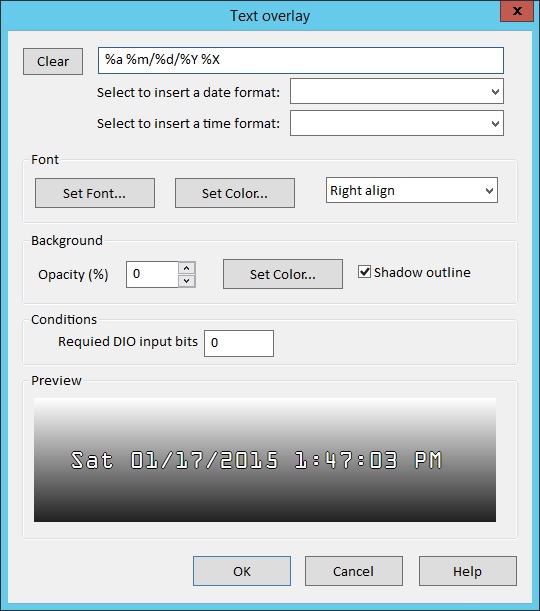Click the text overlay preview image
540x611 pixels.
coord(265,460)
